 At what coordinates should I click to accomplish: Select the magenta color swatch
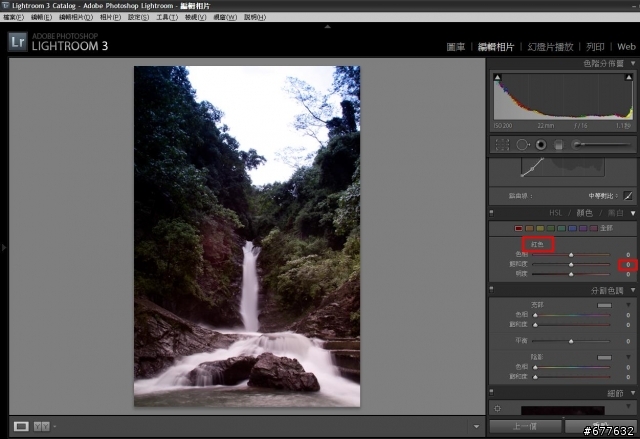tap(593, 228)
